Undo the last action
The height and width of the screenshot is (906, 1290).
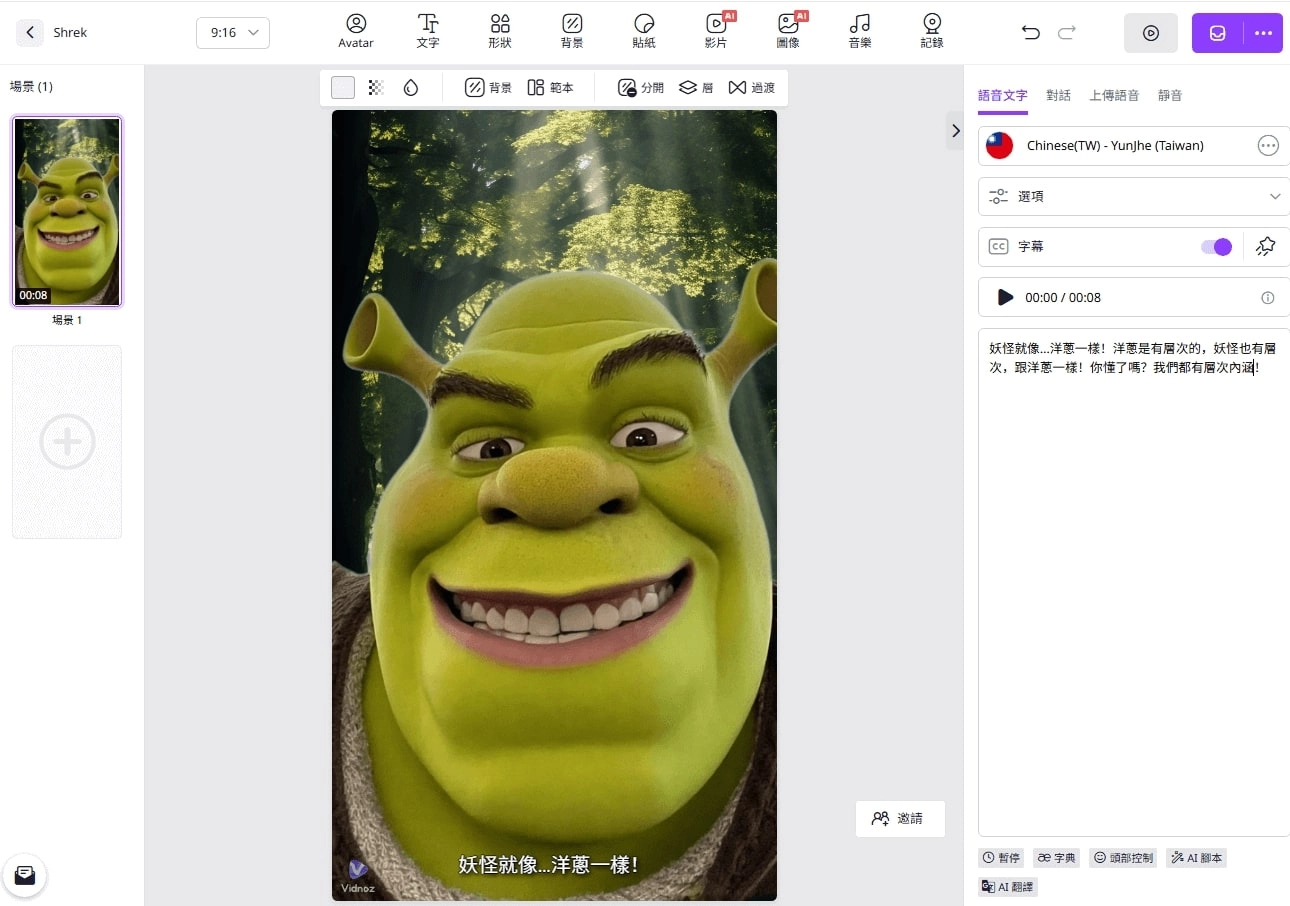[1031, 33]
